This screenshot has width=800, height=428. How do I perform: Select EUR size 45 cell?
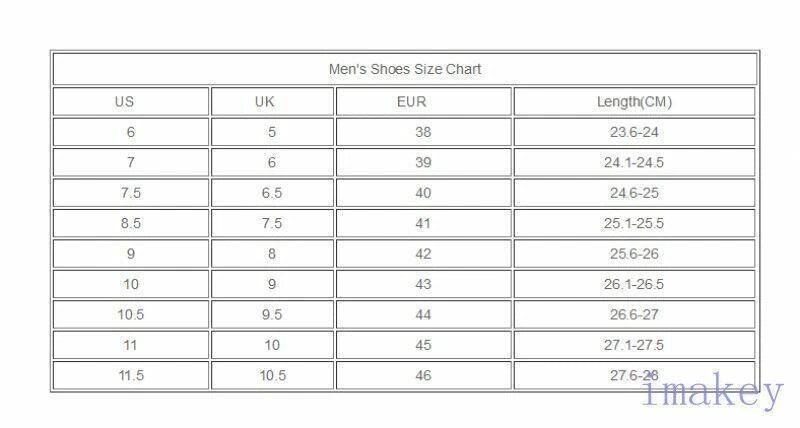pos(423,345)
